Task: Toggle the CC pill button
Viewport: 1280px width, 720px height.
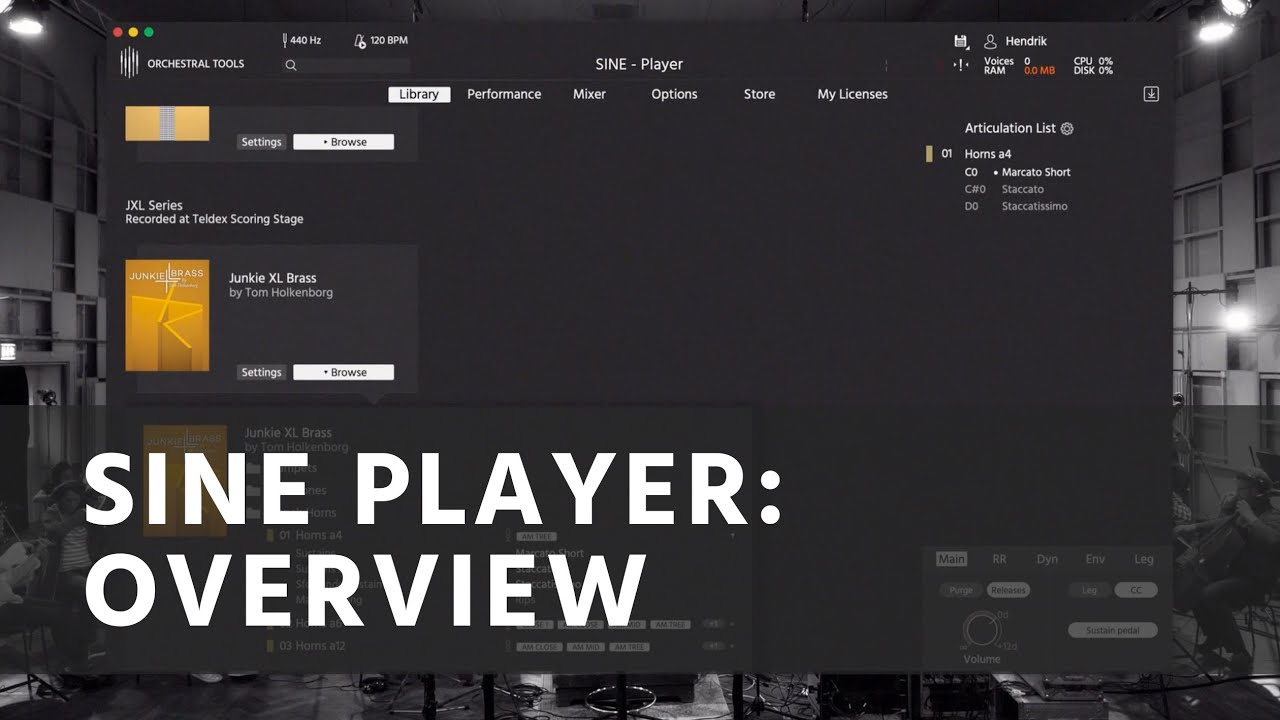Action: point(1136,590)
